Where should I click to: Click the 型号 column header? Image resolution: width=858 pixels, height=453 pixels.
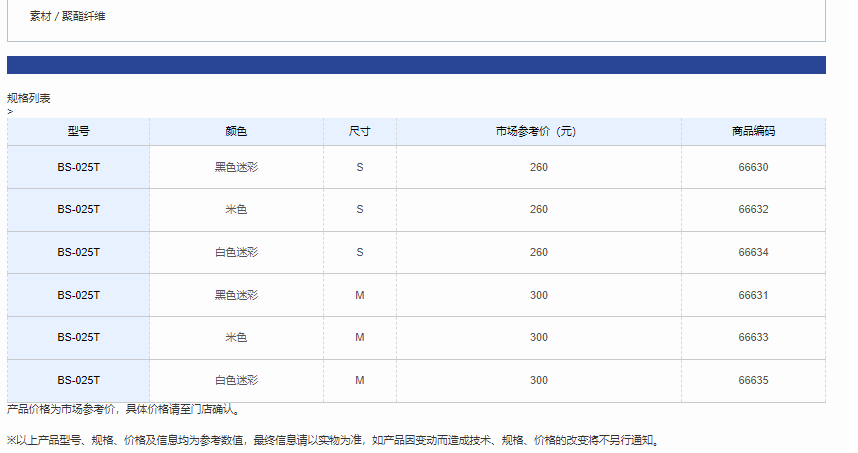(78, 131)
